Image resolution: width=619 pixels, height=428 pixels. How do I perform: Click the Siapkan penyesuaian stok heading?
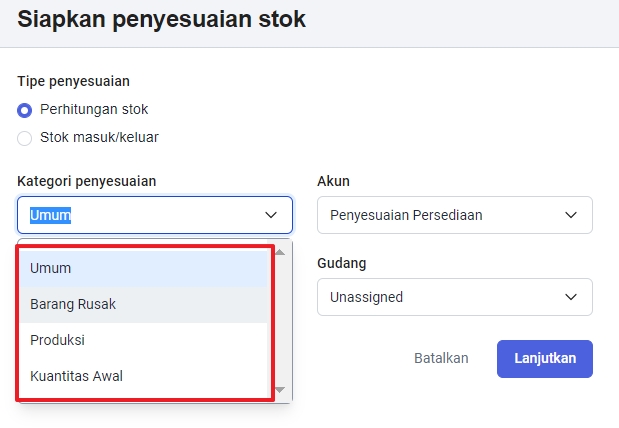(x=162, y=18)
